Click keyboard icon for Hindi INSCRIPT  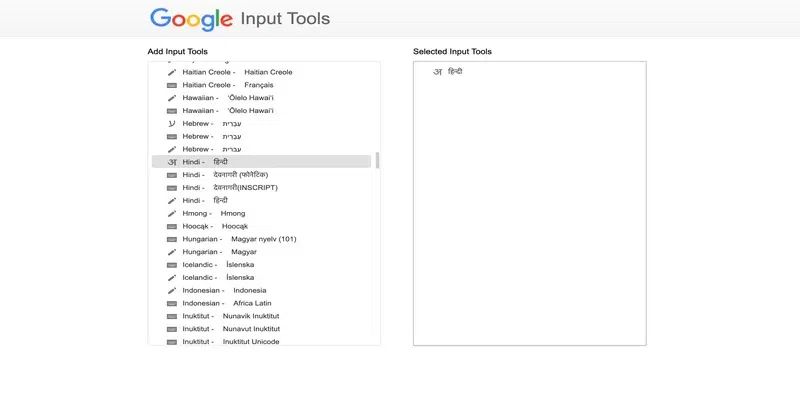click(172, 188)
